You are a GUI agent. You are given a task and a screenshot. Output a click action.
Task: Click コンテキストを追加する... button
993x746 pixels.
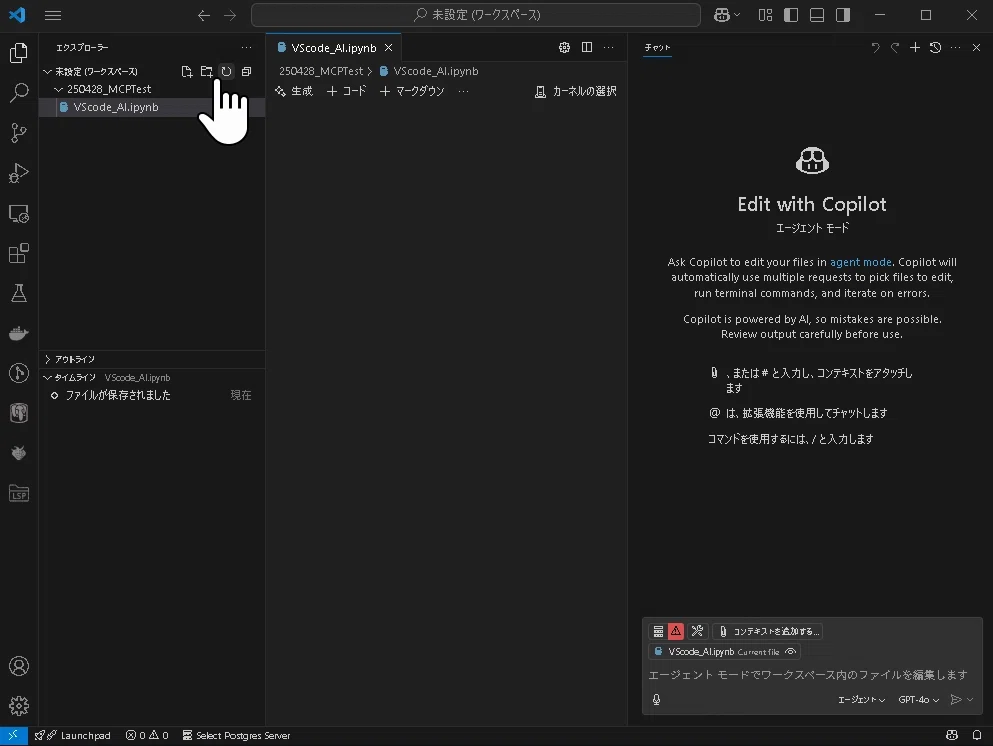tap(769, 631)
